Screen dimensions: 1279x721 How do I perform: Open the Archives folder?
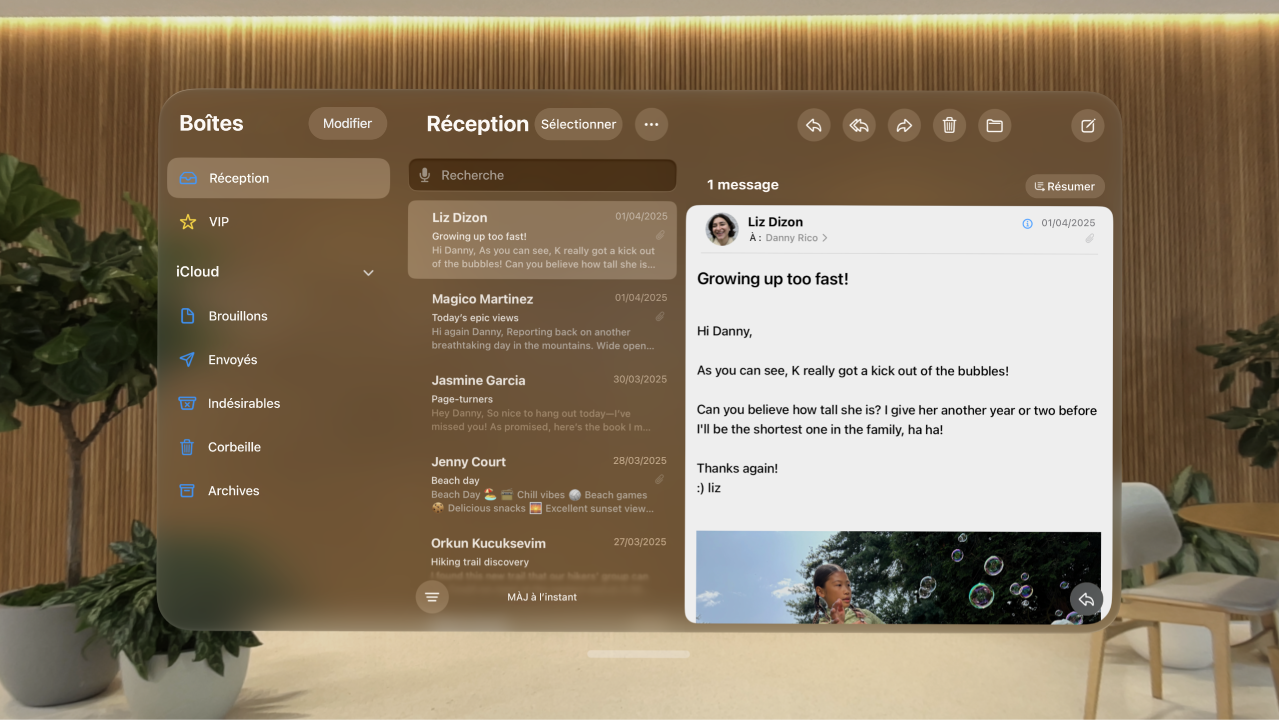point(278,491)
